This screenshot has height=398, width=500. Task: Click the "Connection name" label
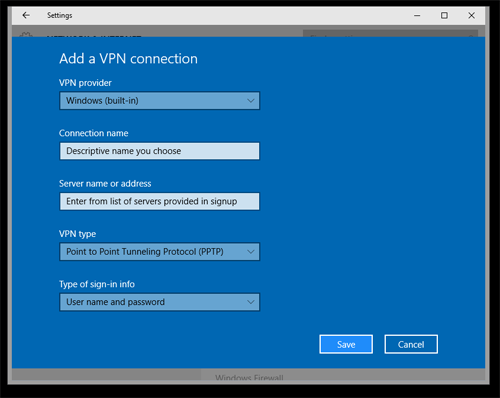[94, 133]
